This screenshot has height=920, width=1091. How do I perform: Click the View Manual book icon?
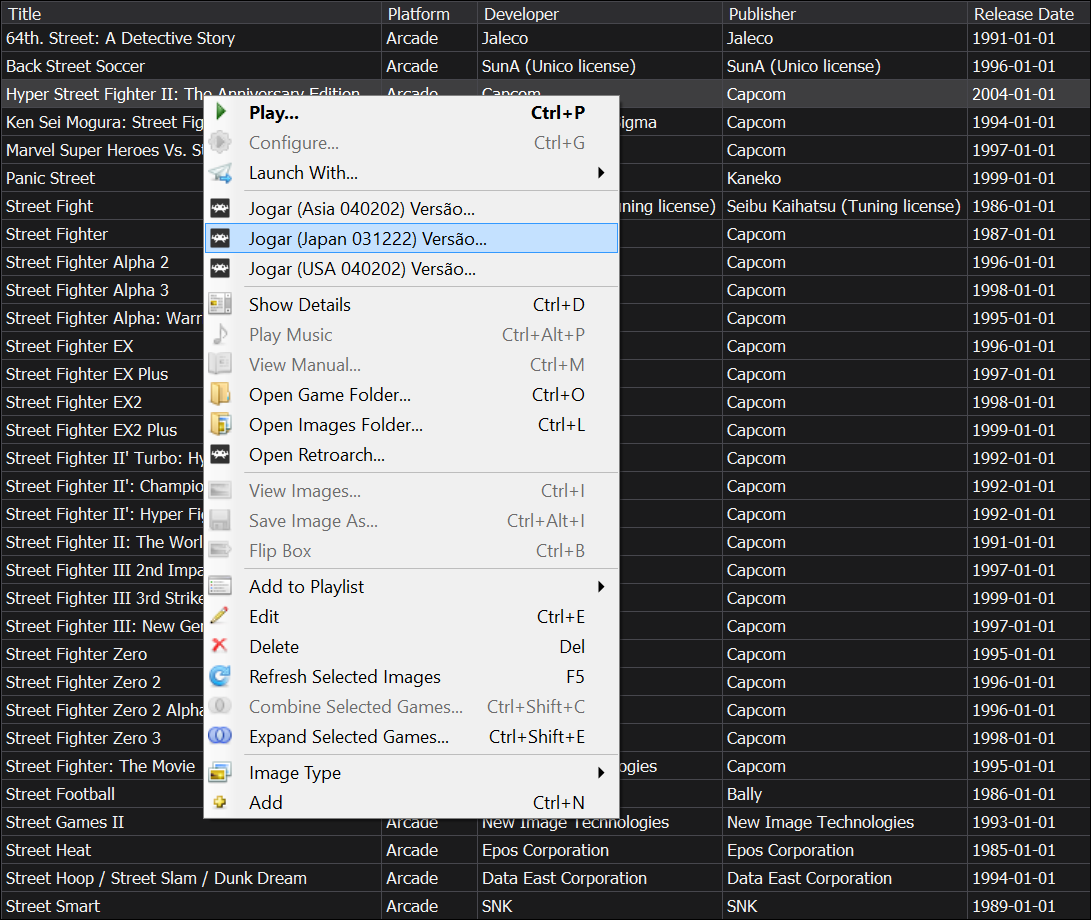(x=220, y=364)
